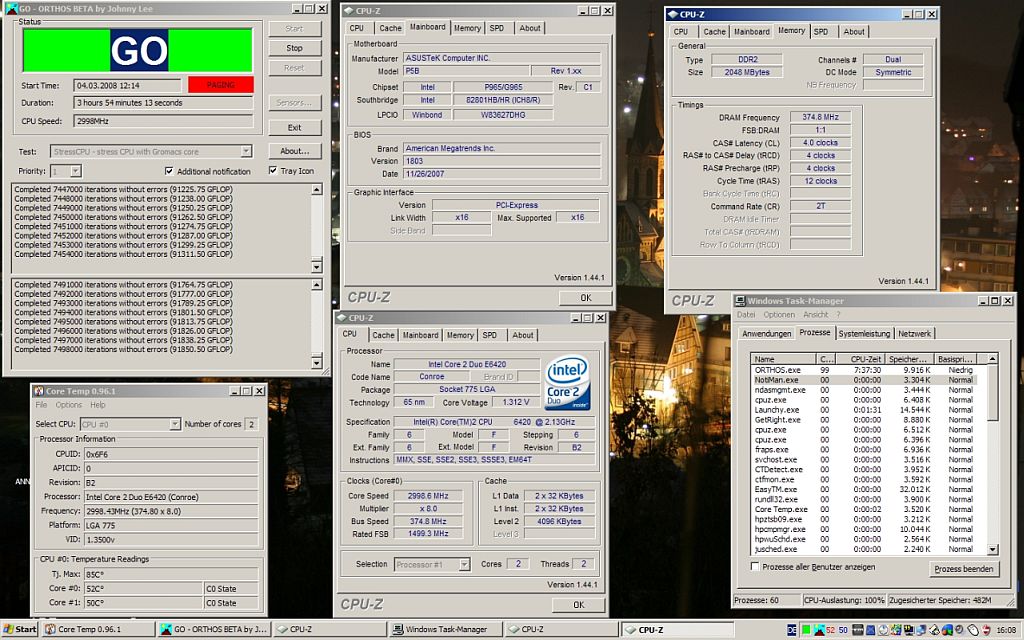Open the Help menu in Core Temp
The width and height of the screenshot is (1024, 640).
coord(98,405)
